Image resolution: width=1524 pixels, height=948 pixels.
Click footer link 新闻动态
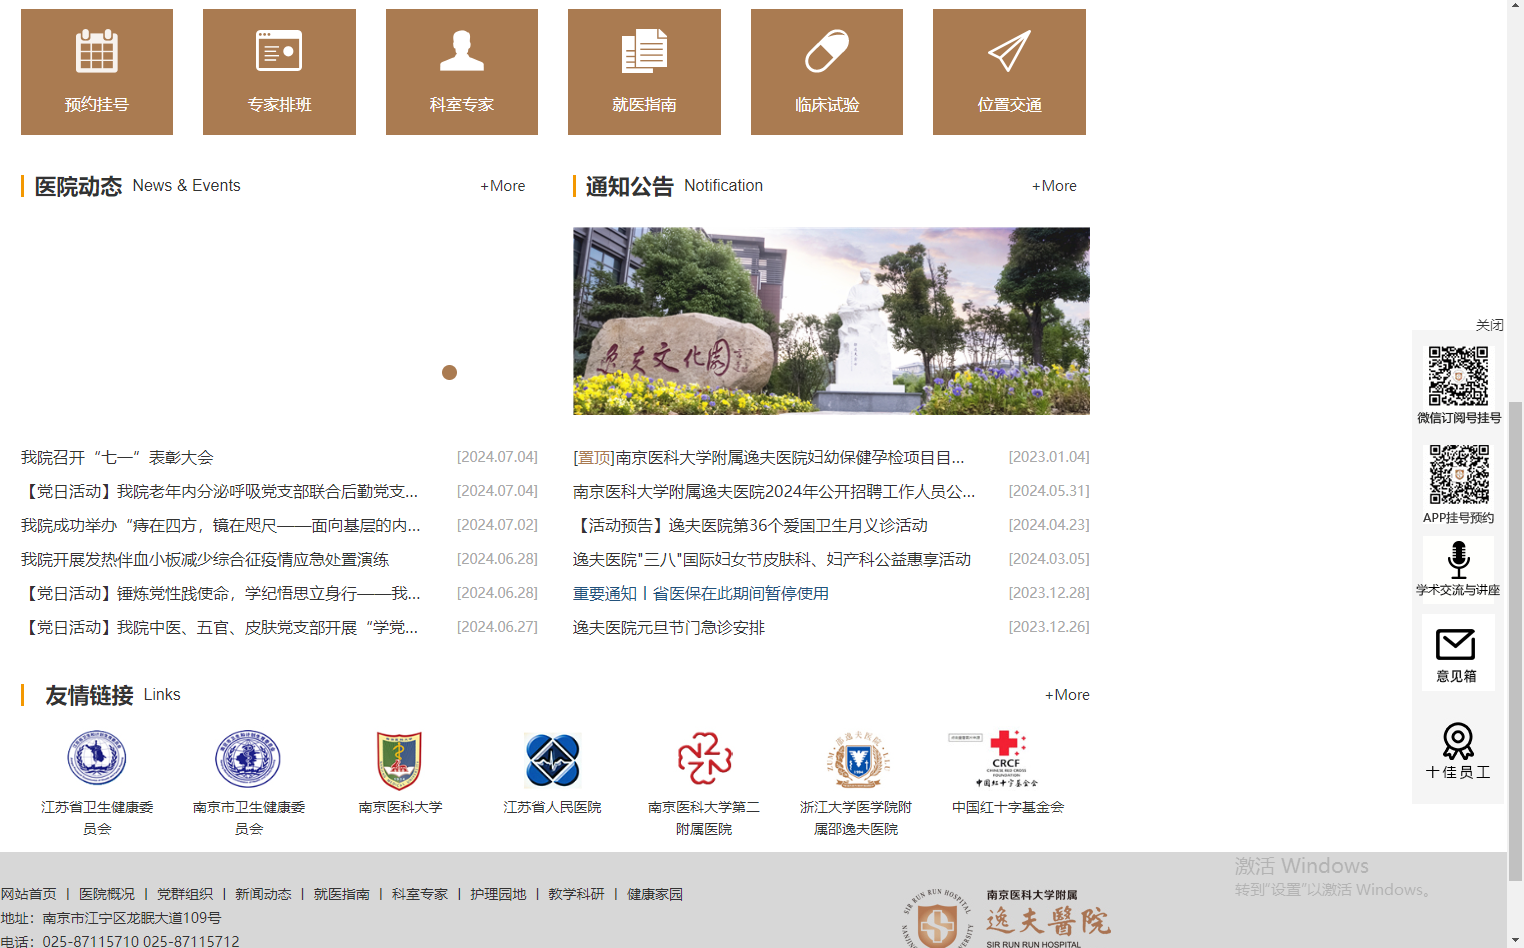263,894
